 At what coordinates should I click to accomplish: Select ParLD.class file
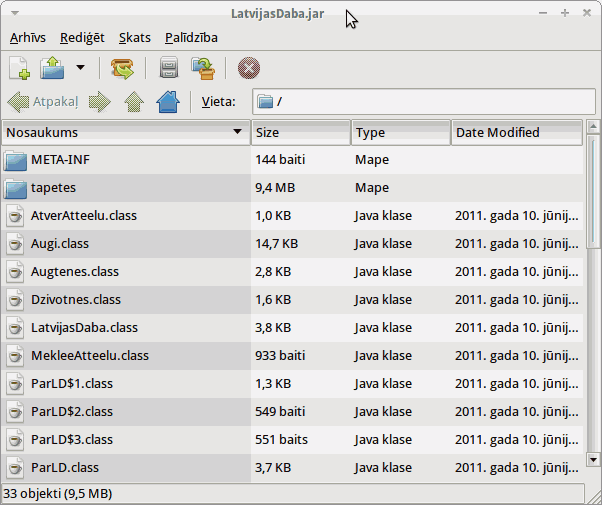click(292, 468)
